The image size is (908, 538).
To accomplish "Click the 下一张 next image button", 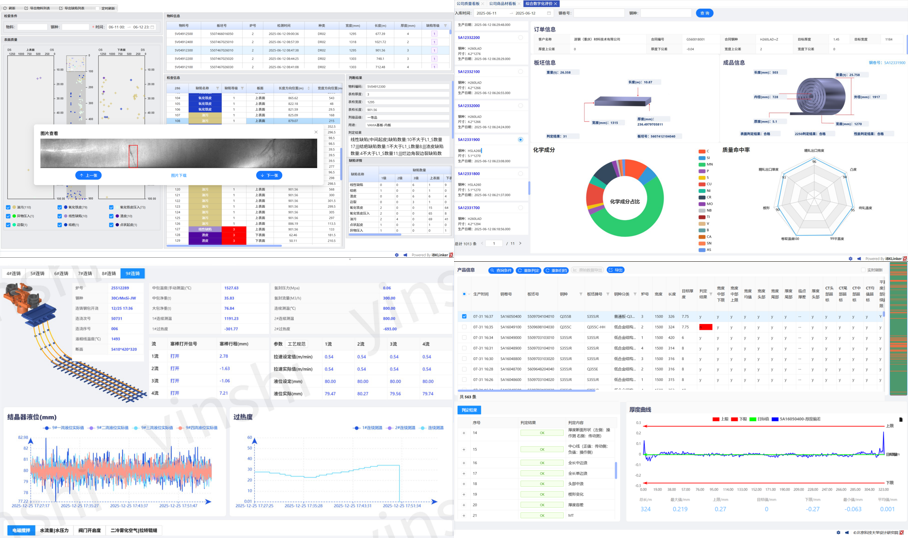I will point(269,175).
